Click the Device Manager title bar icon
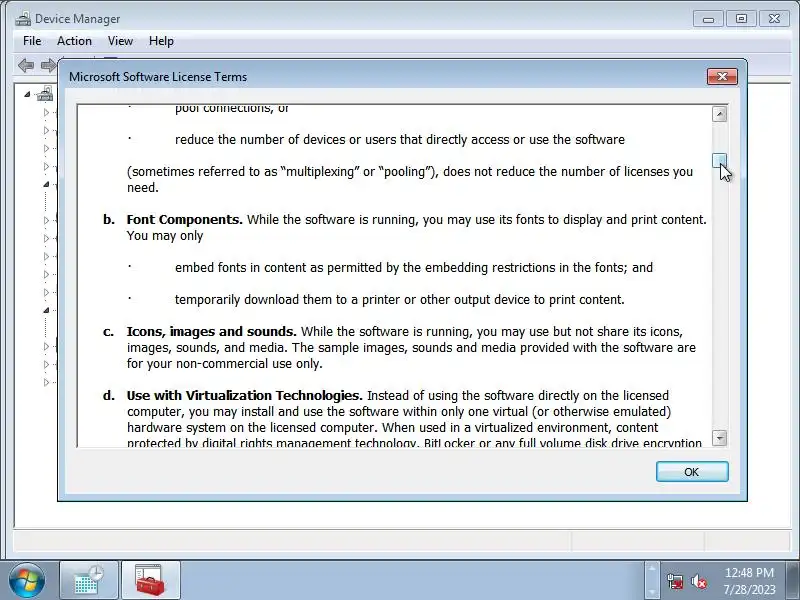This screenshot has width=800, height=600. (23, 19)
